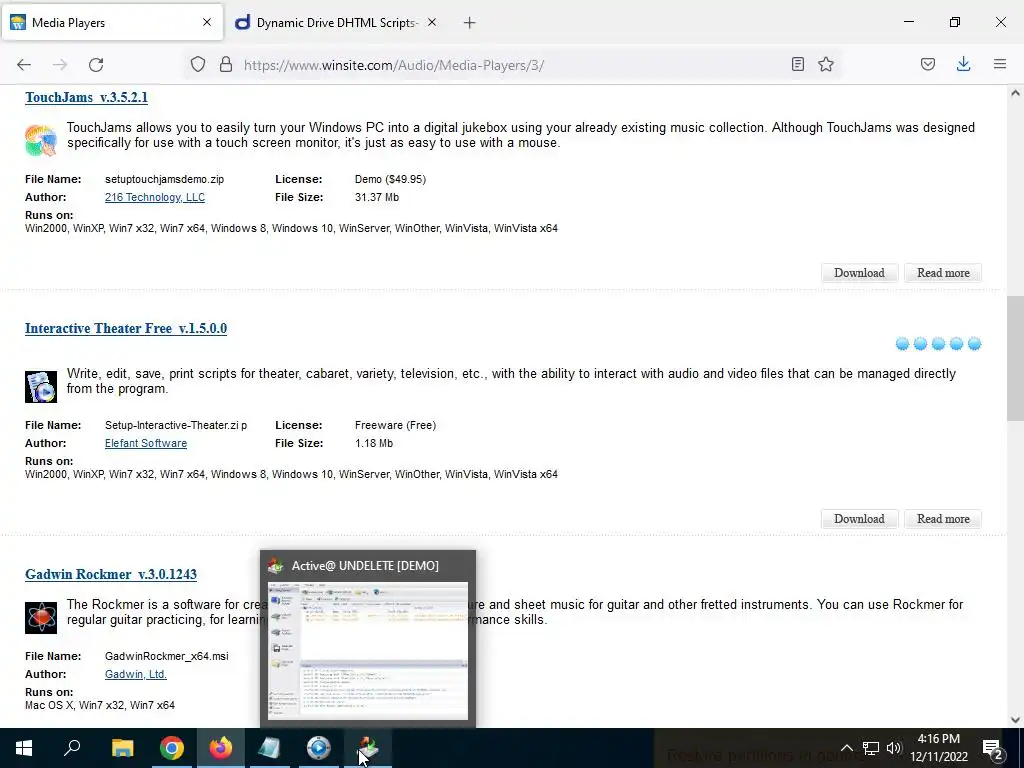This screenshot has width=1024, height=768.
Task: Show site security padlock info
Action: (226, 64)
